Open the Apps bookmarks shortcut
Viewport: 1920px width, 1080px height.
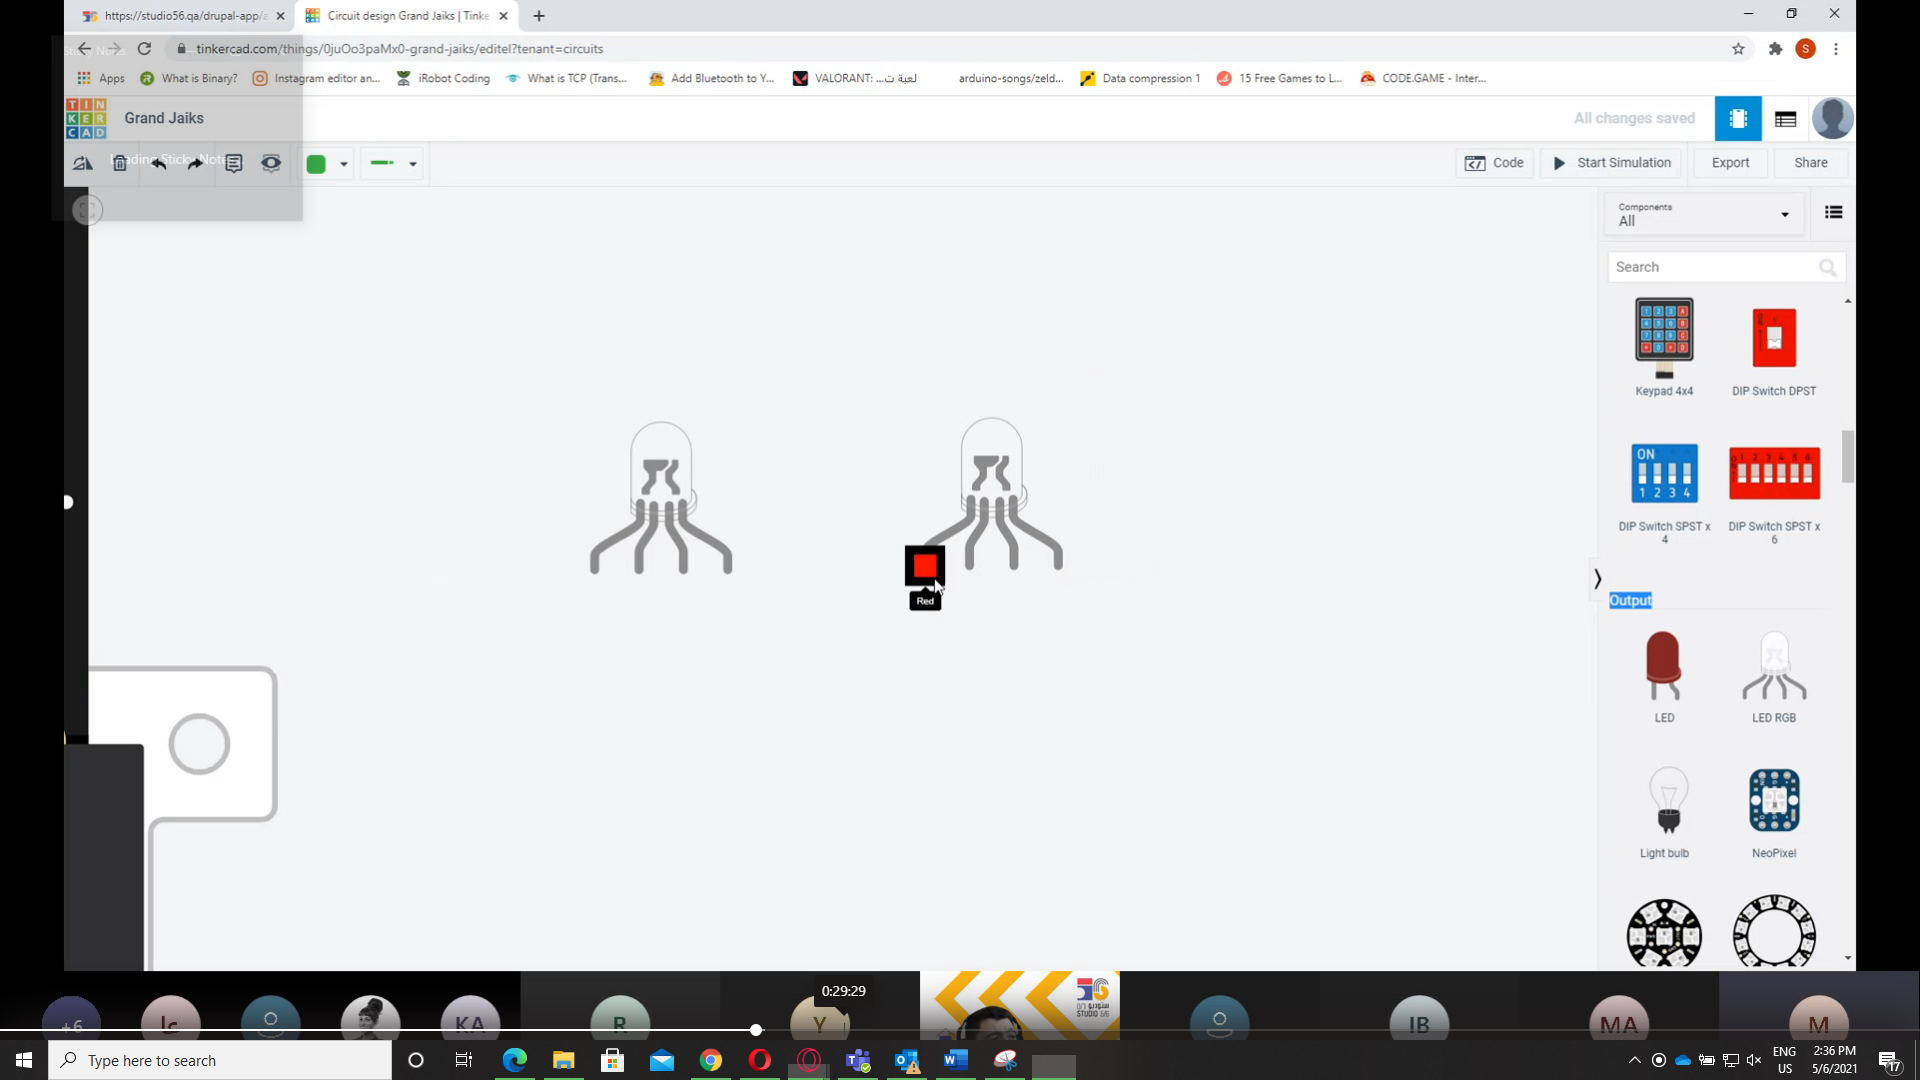pos(101,78)
